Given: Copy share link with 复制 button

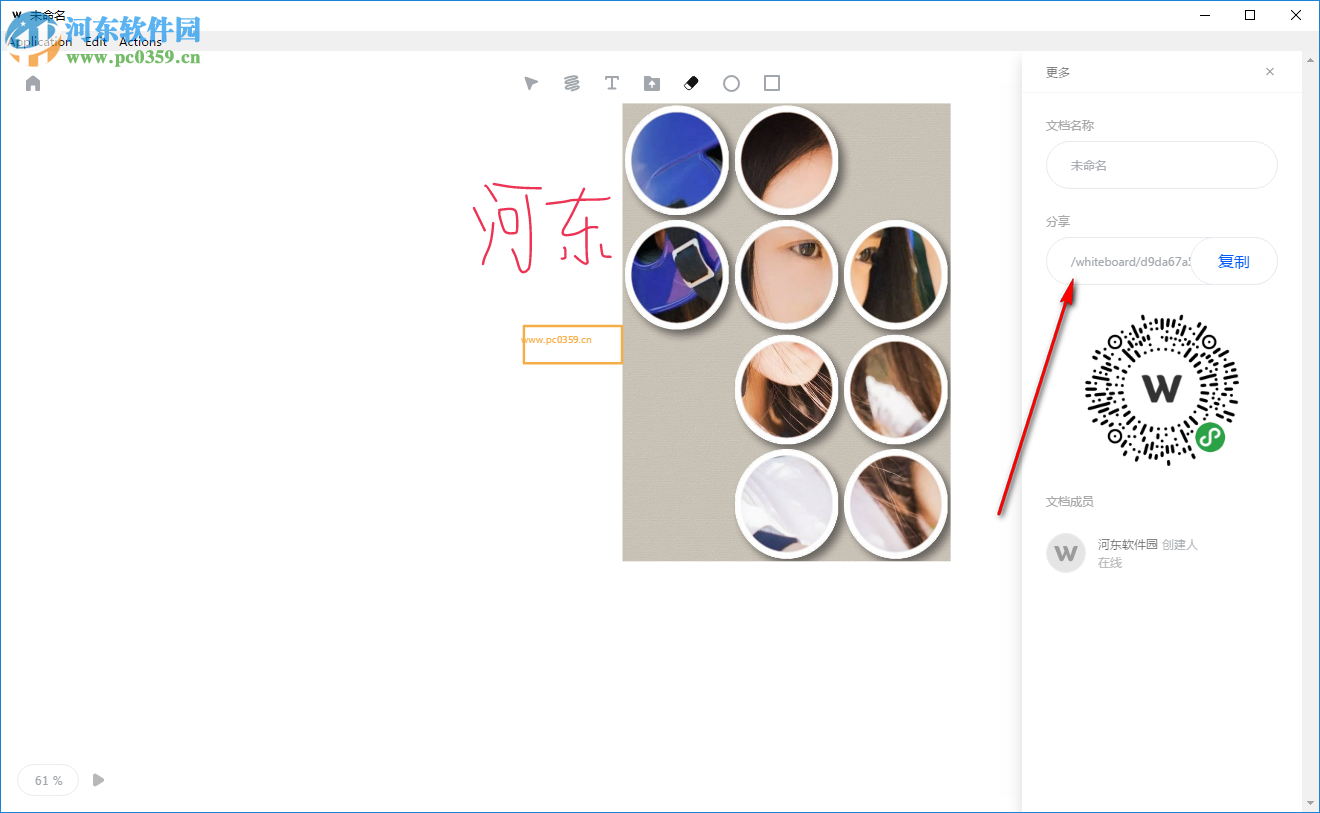Looking at the screenshot, I should coord(1234,261).
